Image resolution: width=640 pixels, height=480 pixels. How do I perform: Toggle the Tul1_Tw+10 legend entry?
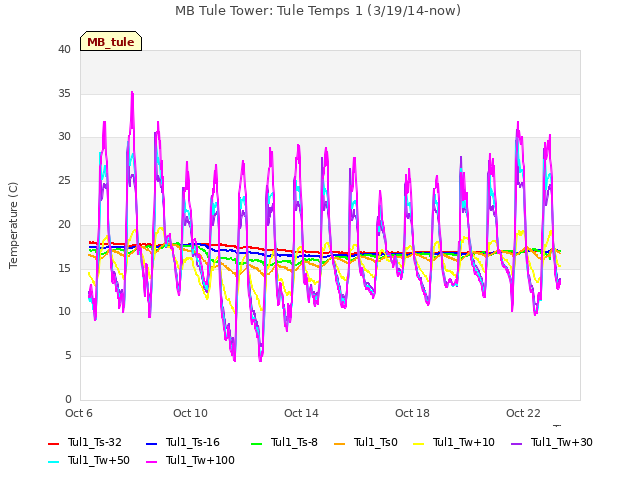click(454, 442)
